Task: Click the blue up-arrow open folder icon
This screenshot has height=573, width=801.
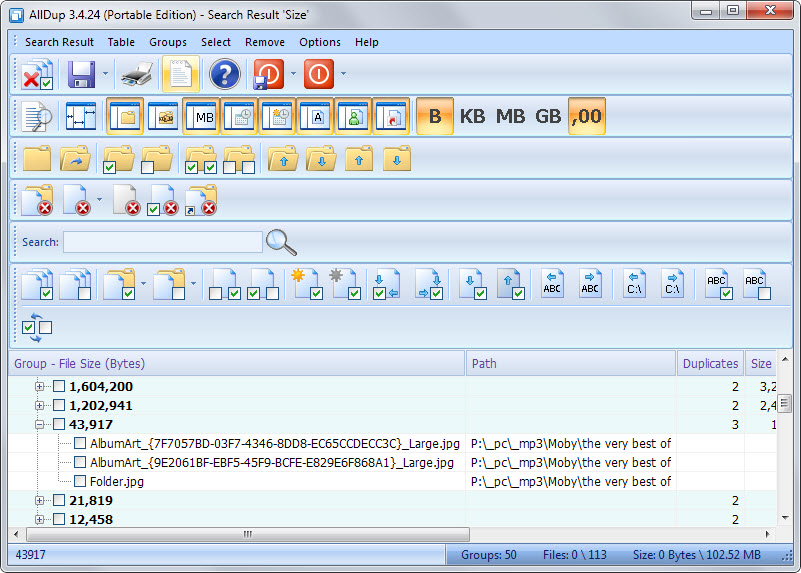Action: (283, 159)
